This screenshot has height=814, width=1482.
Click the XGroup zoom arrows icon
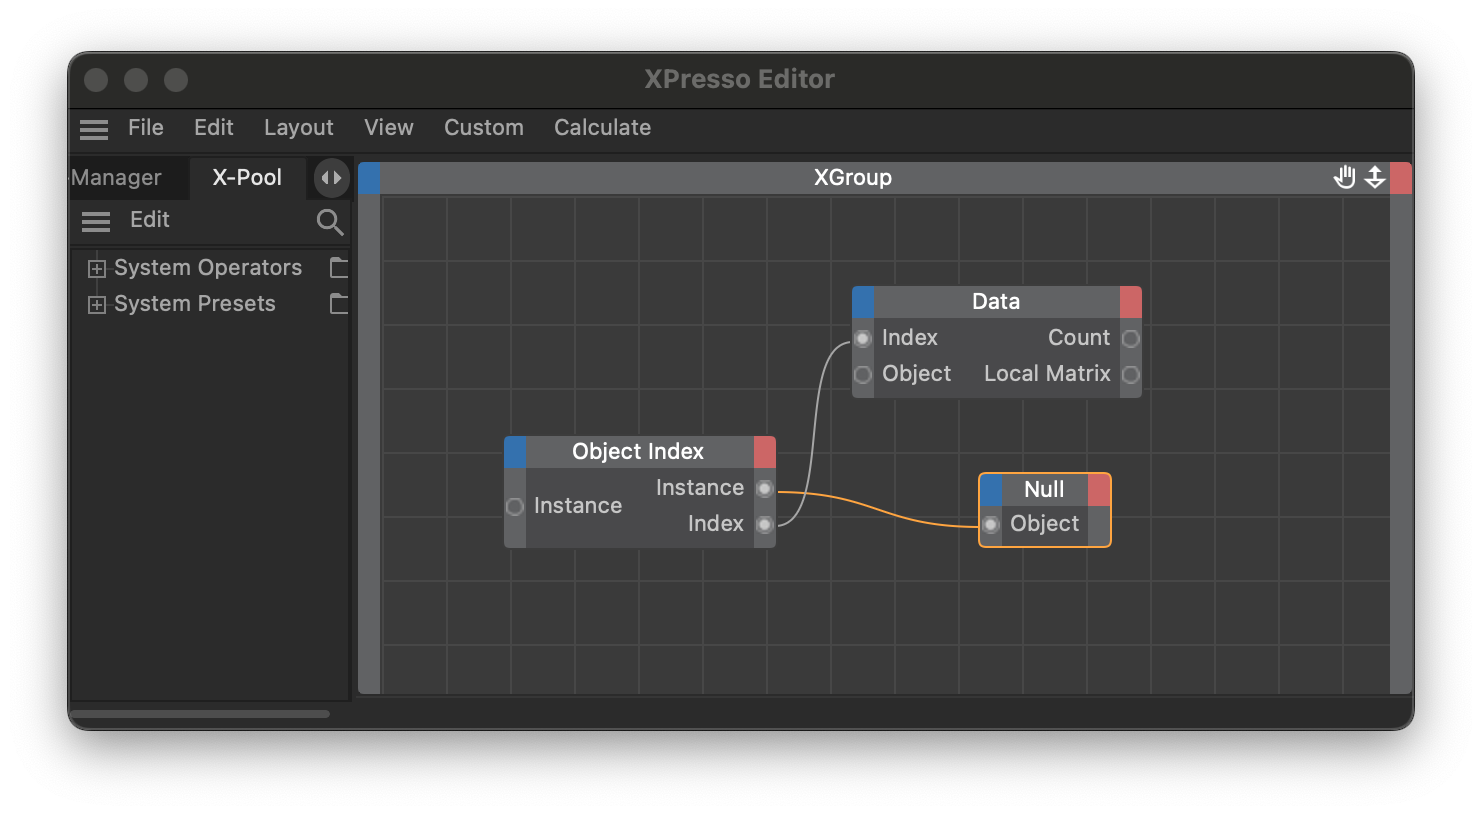coord(1375,178)
